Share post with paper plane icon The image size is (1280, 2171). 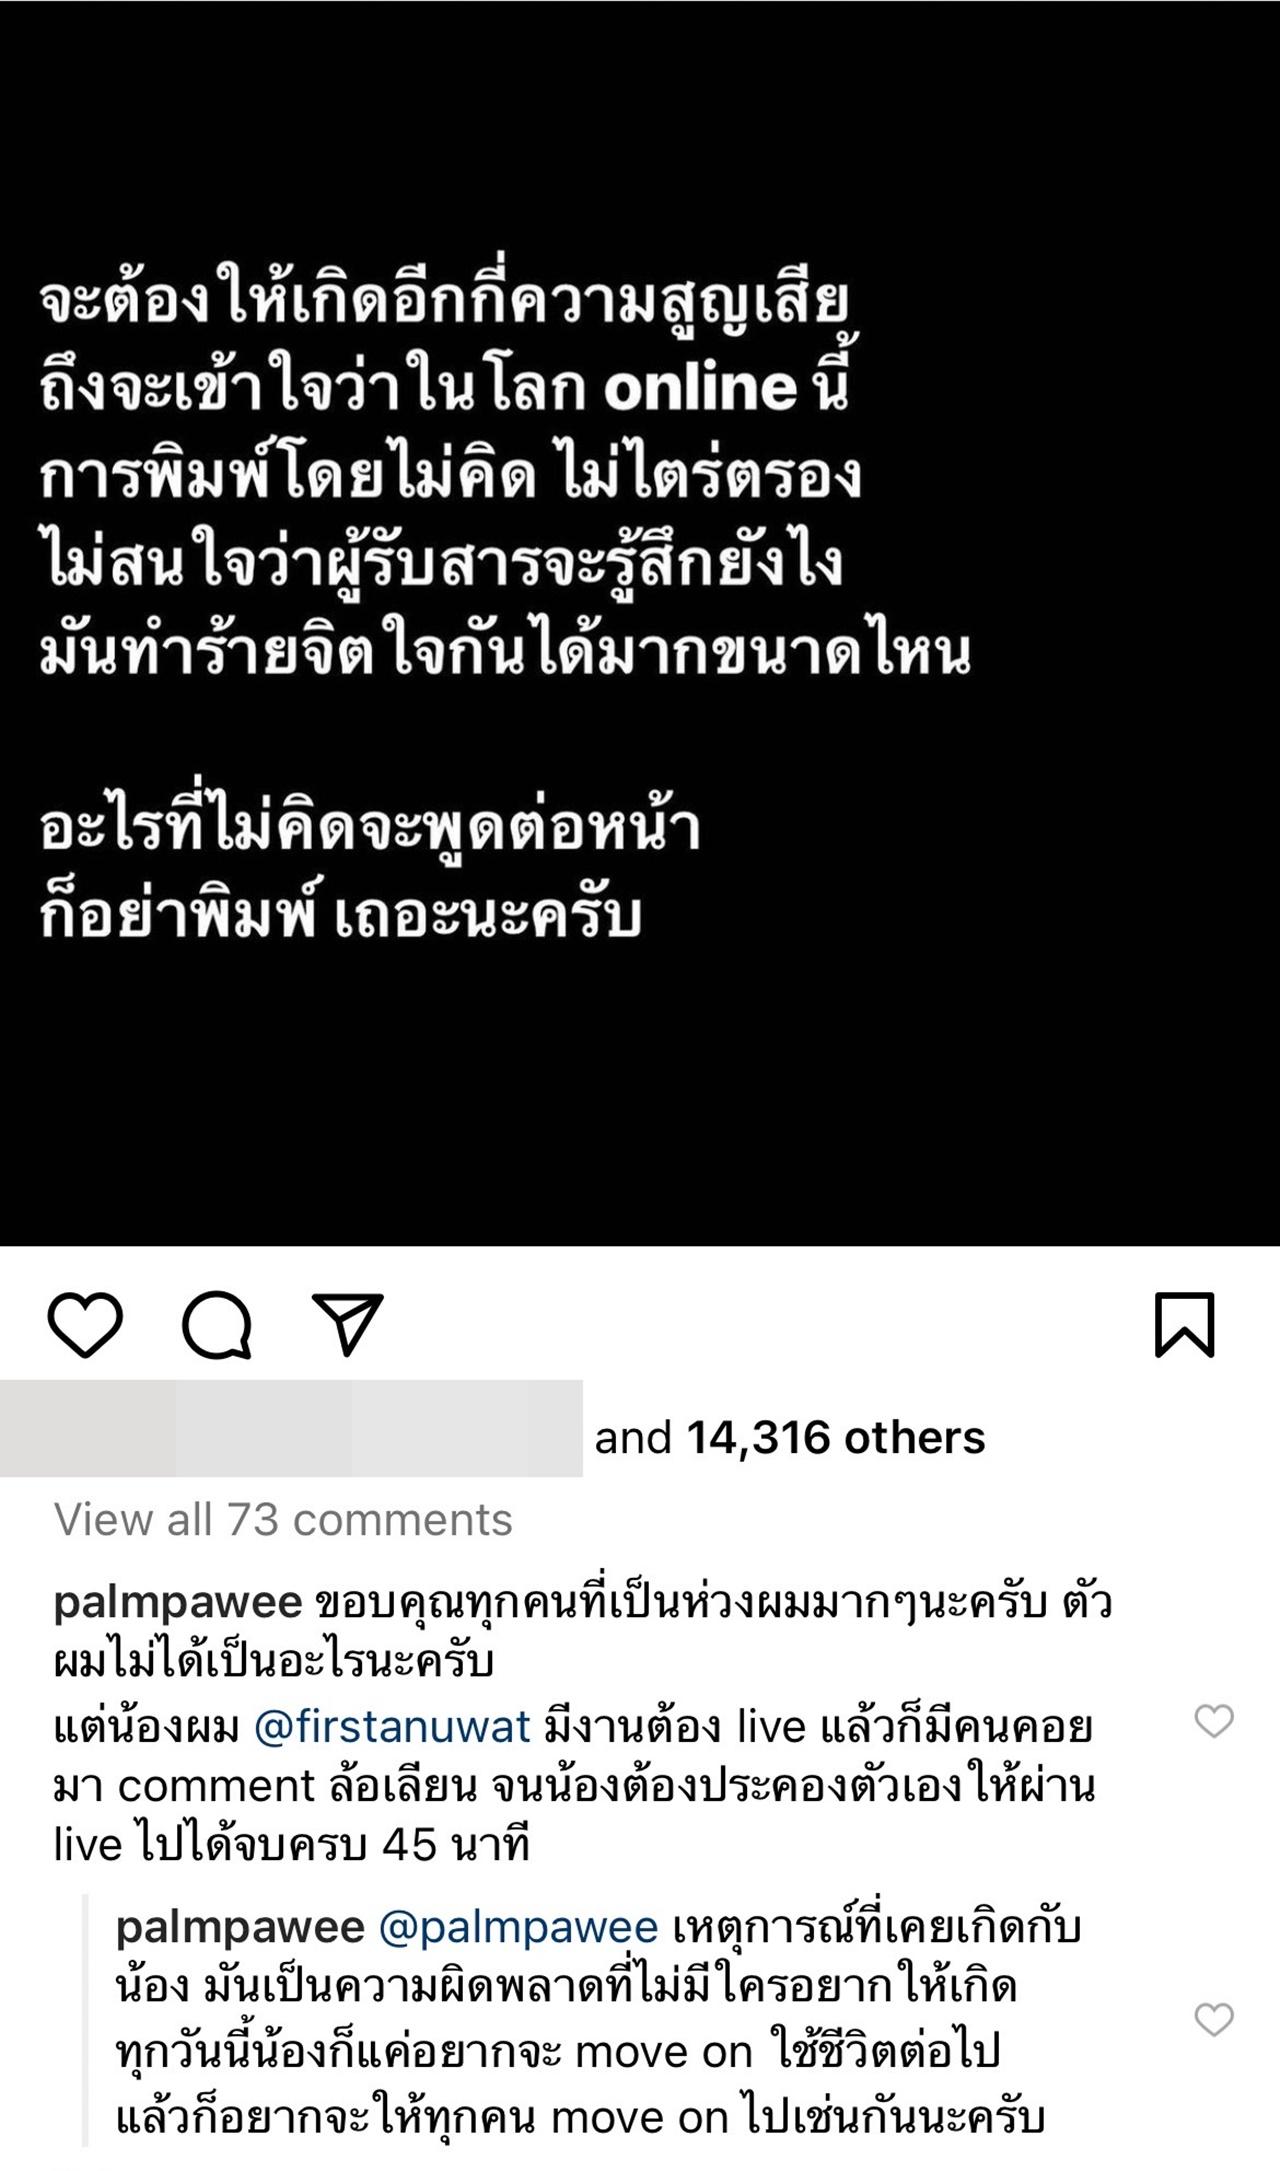point(347,1324)
